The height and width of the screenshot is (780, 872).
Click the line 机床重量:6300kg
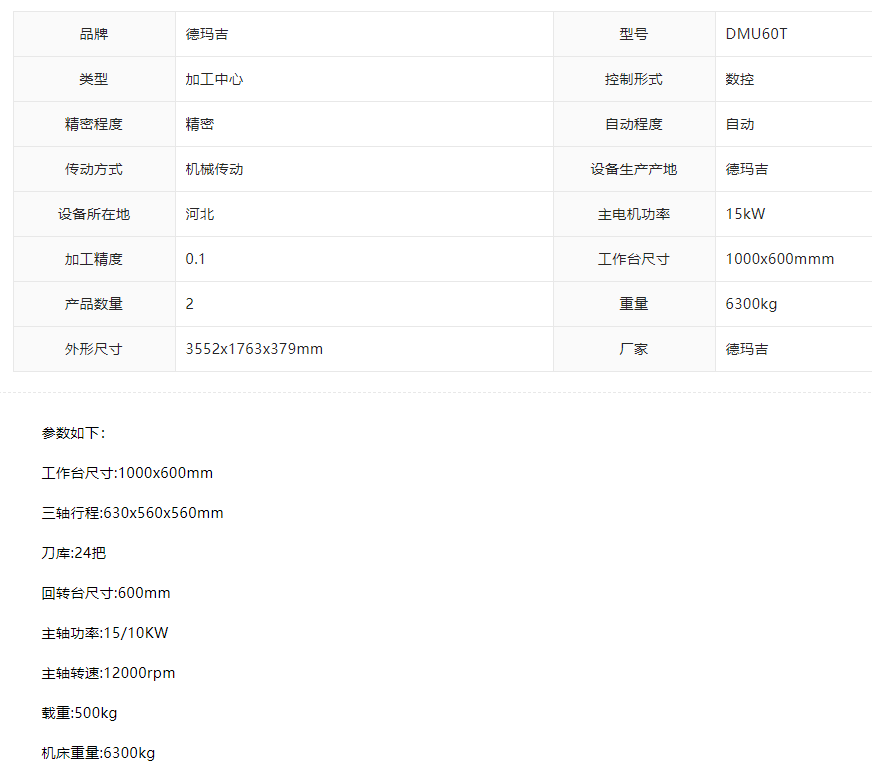pos(98,753)
